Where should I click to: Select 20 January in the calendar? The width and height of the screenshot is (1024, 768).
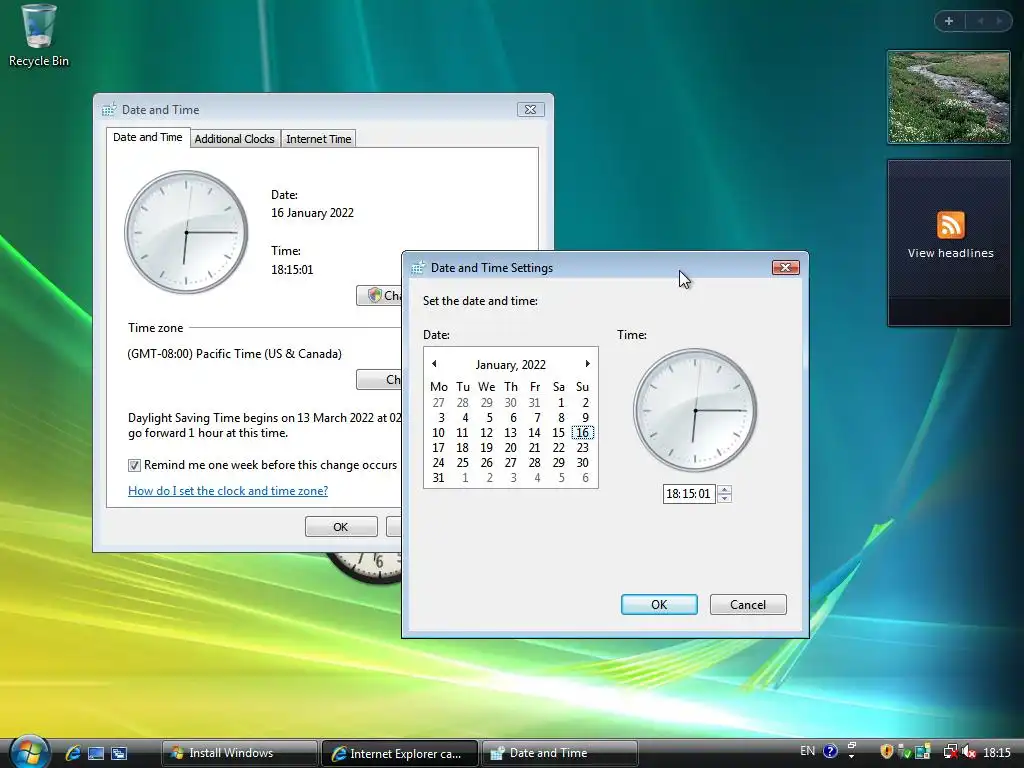click(511, 447)
